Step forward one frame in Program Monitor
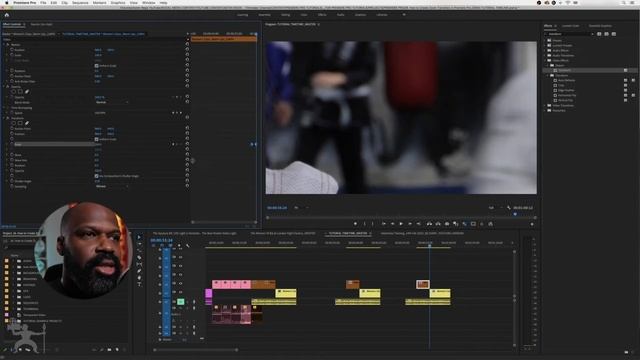The height and width of the screenshot is (360, 640). pos(410,224)
